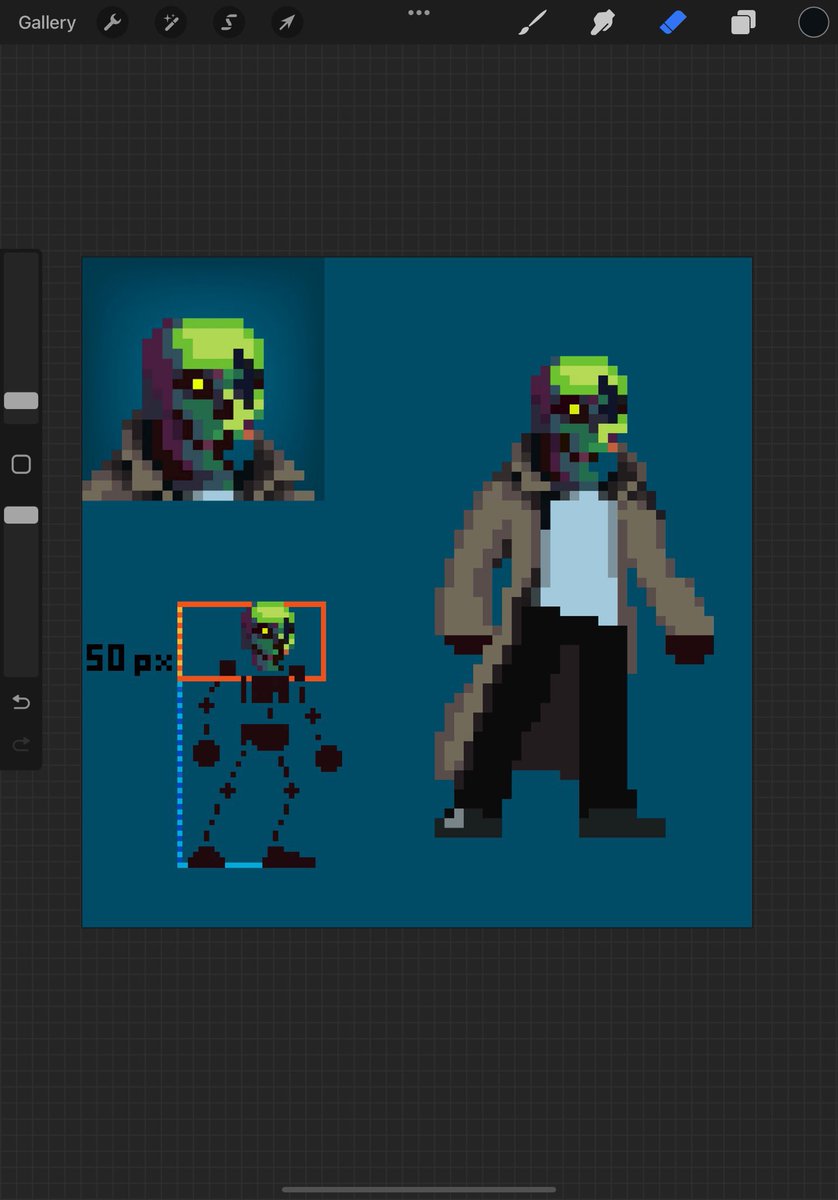Undo the last action
Screen dimensions: 838x1200
point(21,702)
